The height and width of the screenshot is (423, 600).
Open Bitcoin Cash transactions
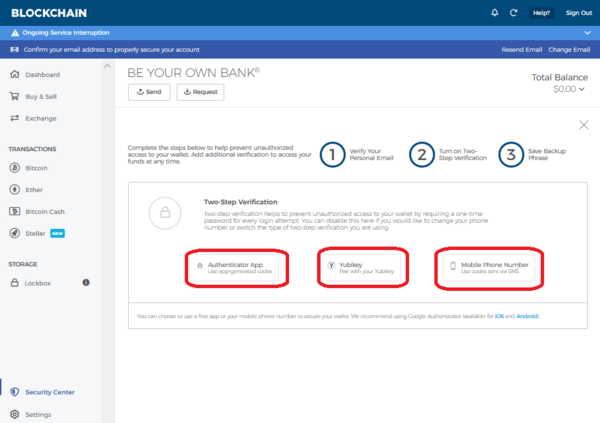pos(45,212)
